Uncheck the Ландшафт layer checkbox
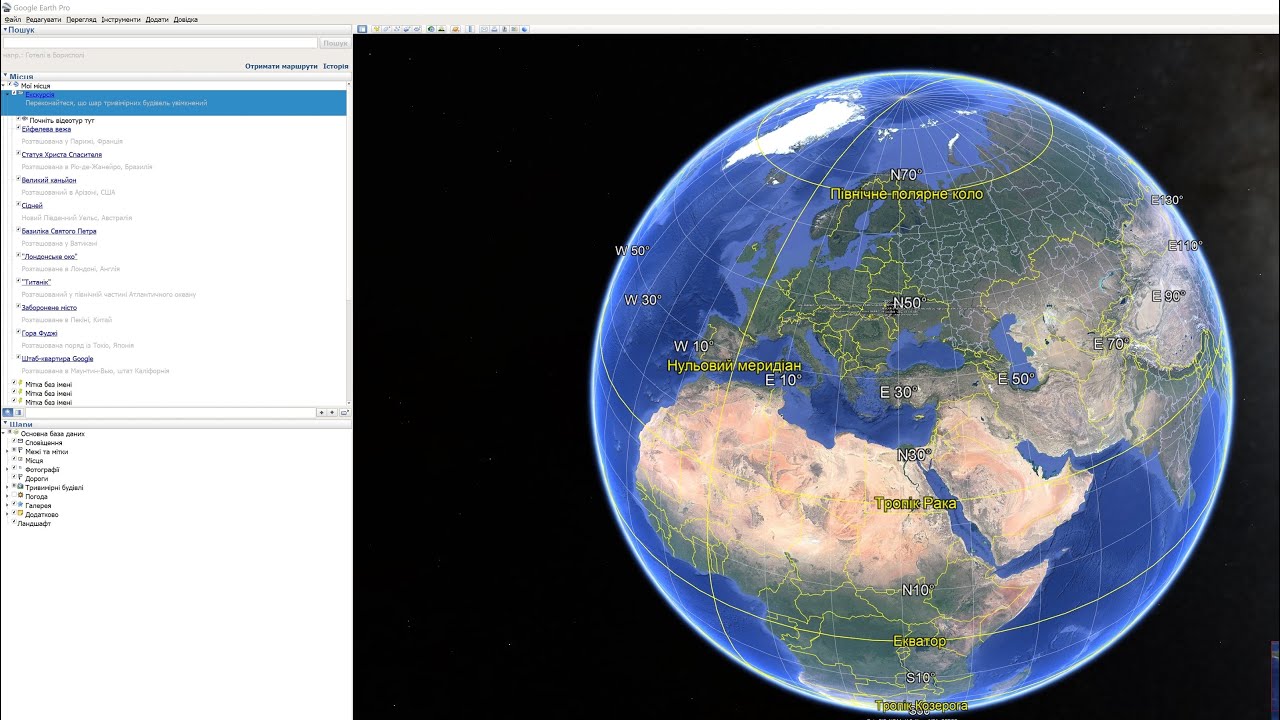The width and height of the screenshot is (1280, 720). pos(14,522)
